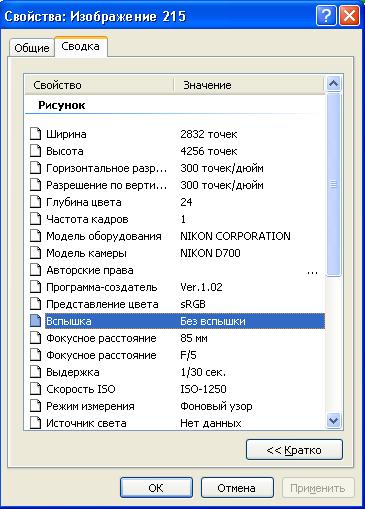Screen dimensions: 365x509
Task: Click the Значение column header
Action: pos(249,85)
